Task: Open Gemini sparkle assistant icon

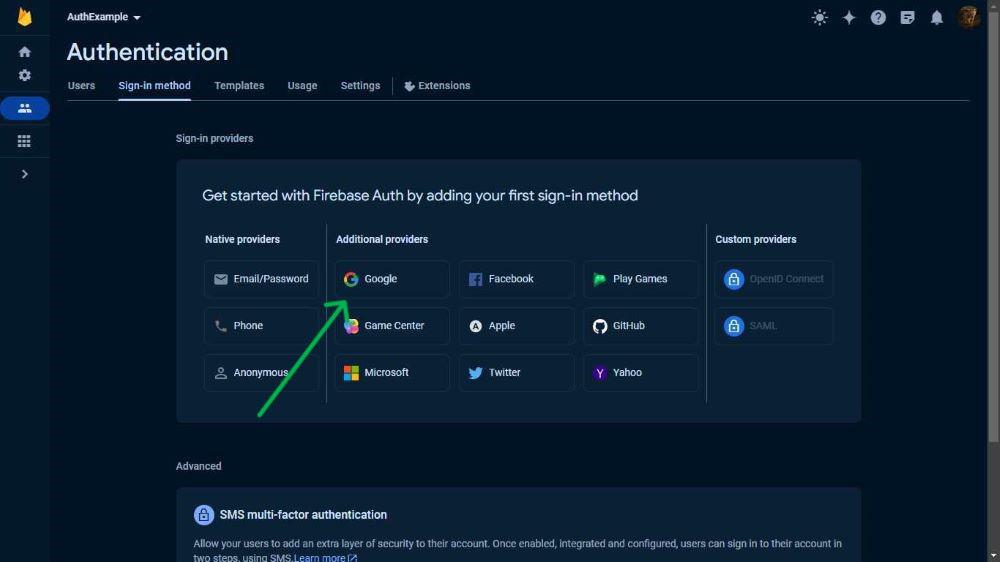Action: [849, 18]
